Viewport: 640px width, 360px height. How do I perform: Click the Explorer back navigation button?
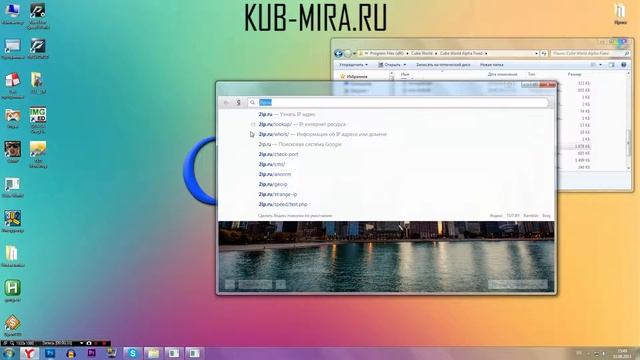(x=338, y=53)
